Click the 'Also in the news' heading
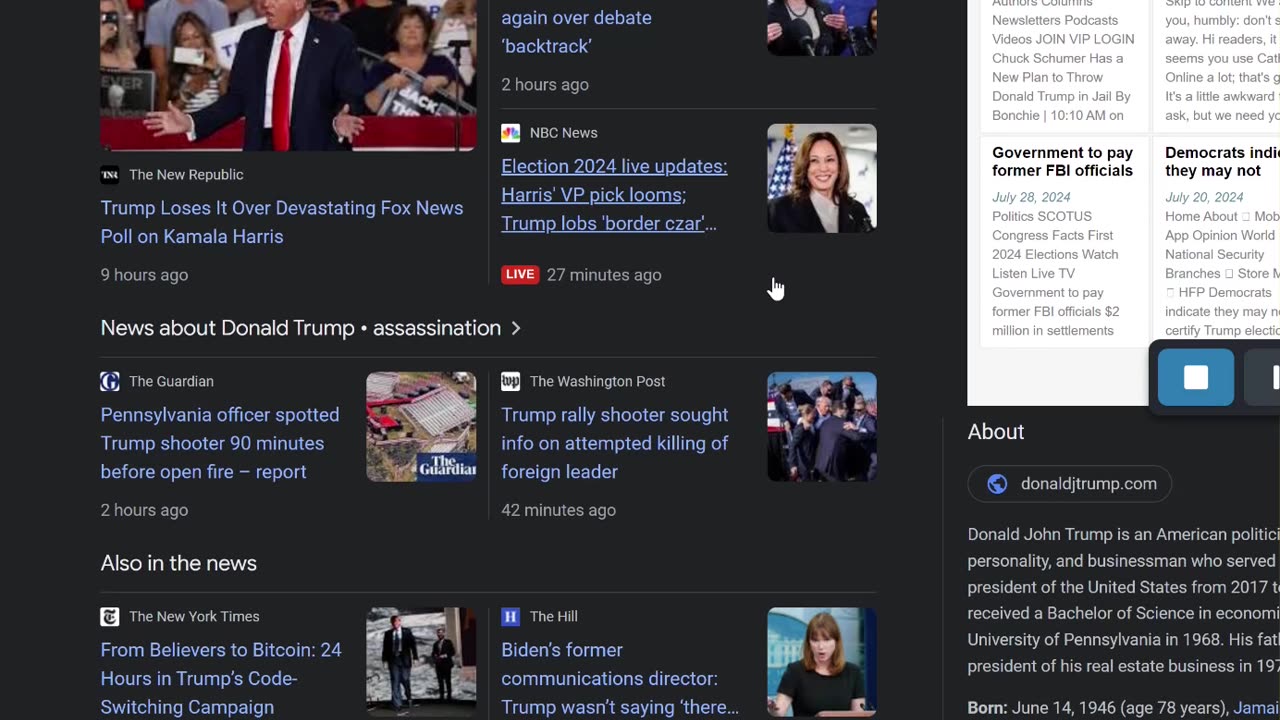The height and width of the screenshot is (720, 1280). click(x=179, y=563)
